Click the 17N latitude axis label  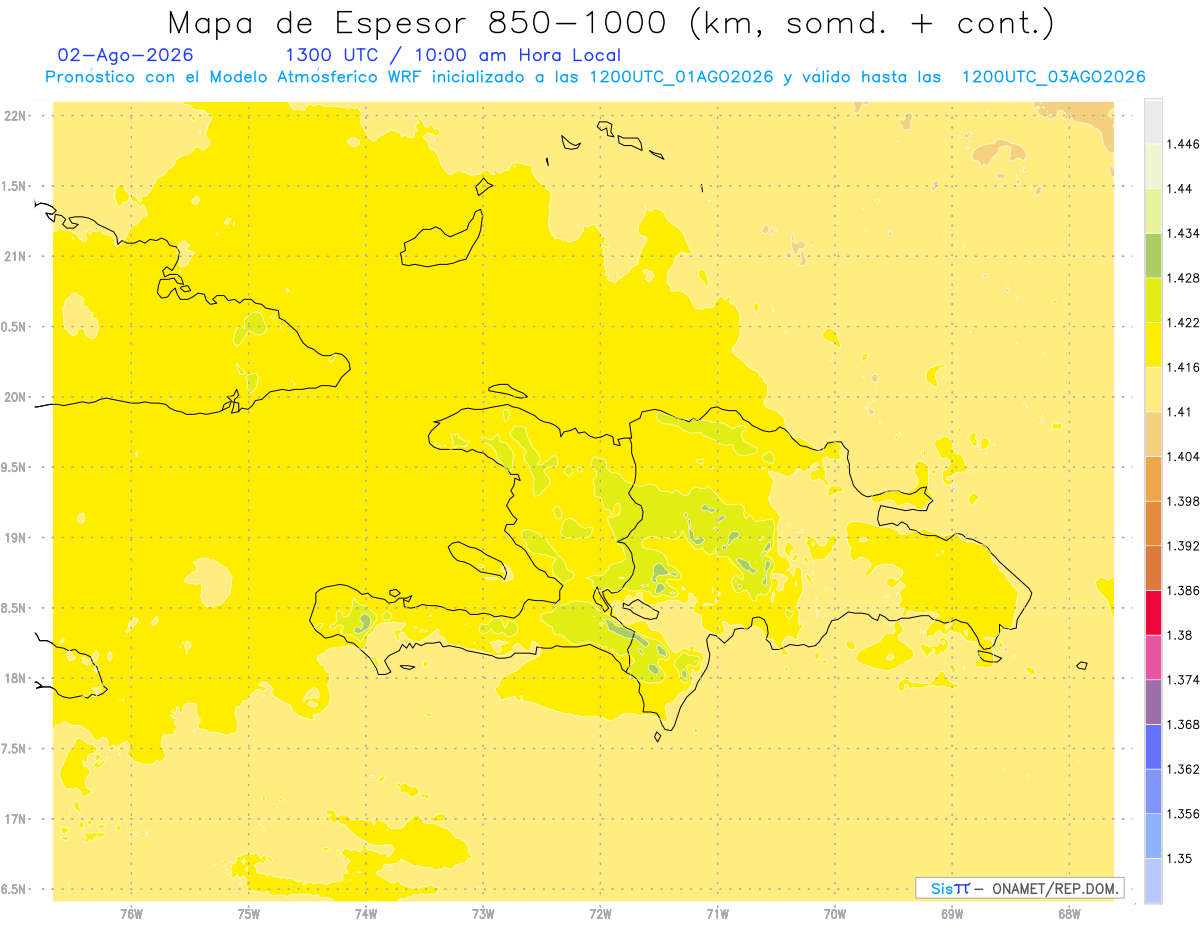(15, 819)
